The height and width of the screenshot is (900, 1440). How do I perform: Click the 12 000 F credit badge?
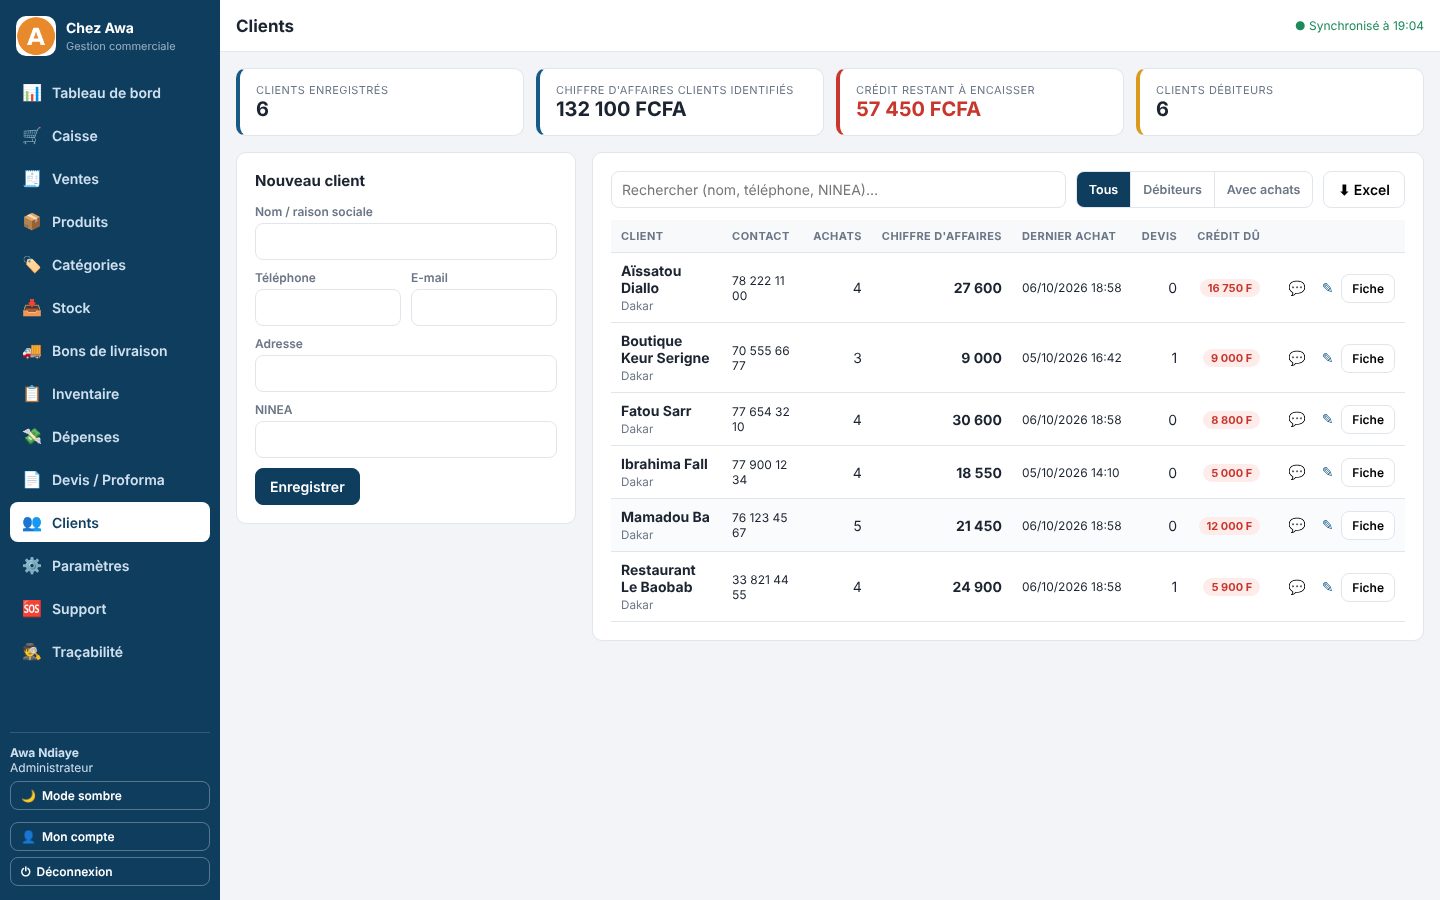[x=1229, y=526]
